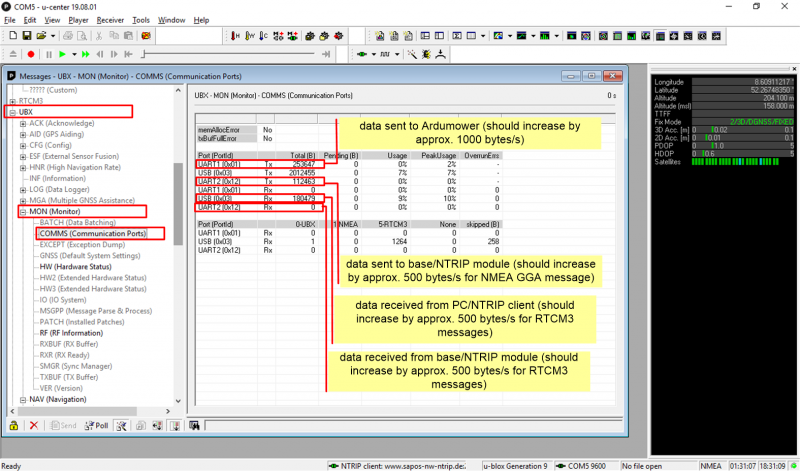Screen dimensions: 800x471
Task: Click the Hotstart thermometer H icon
Action: point(235,36)
